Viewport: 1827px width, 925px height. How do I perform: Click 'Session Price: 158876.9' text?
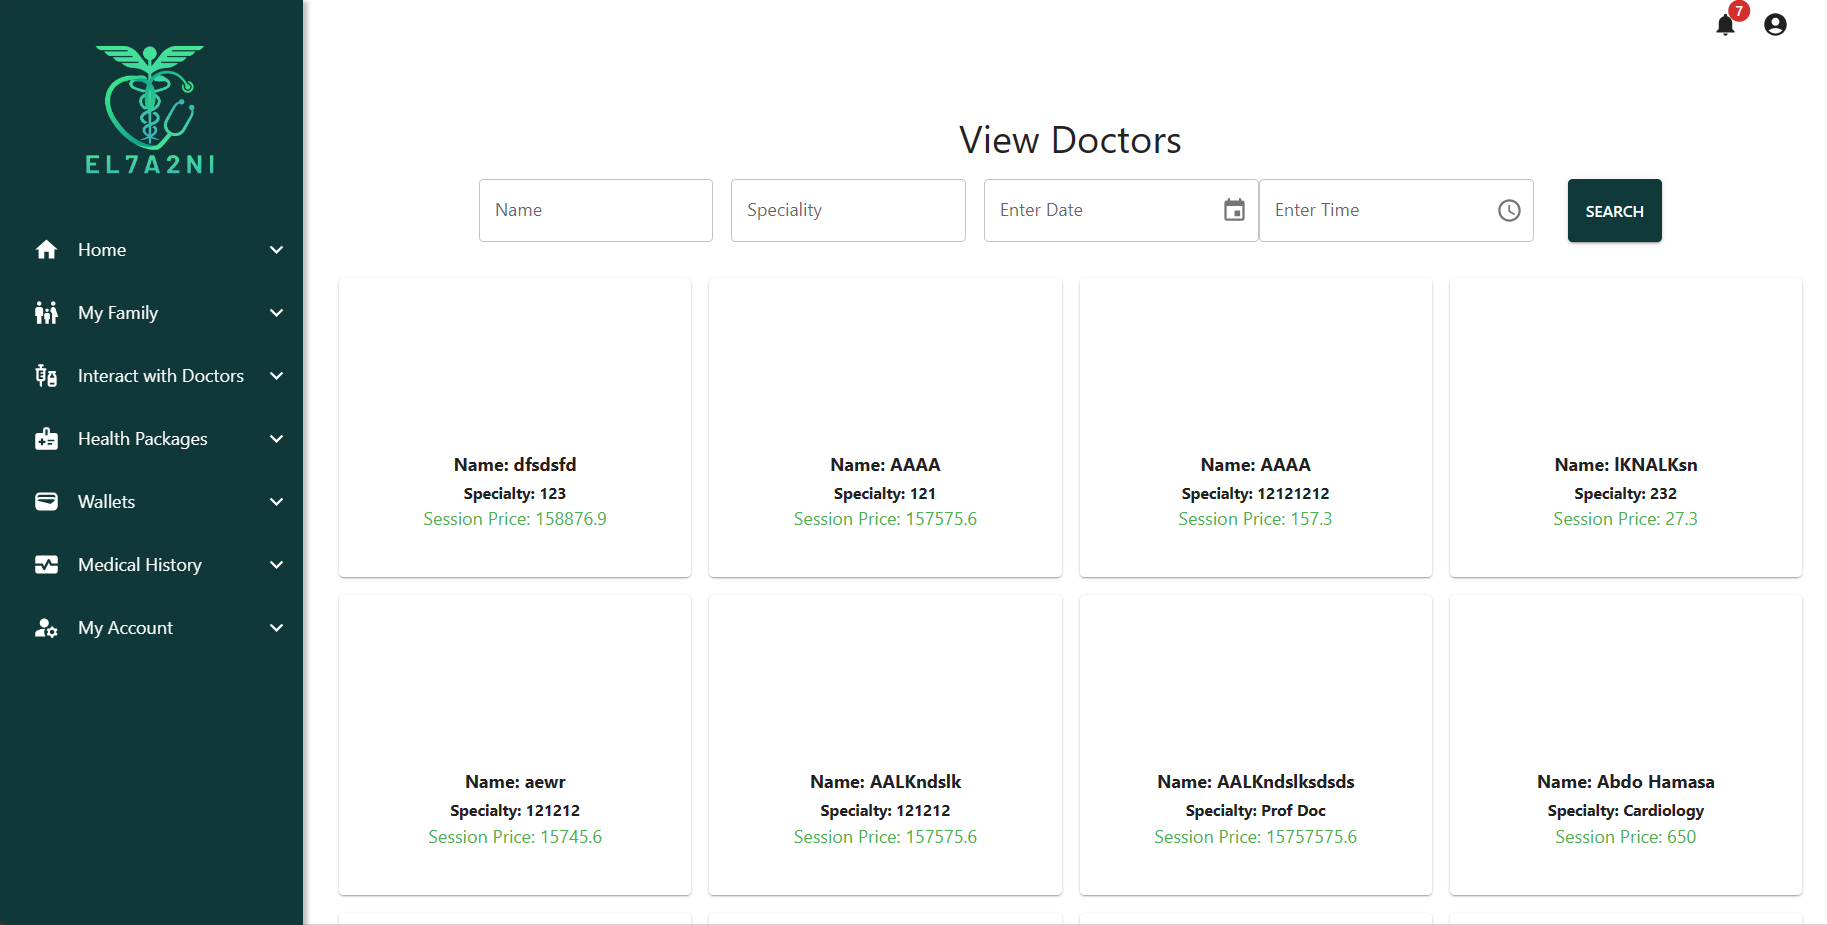click(515, 519)
